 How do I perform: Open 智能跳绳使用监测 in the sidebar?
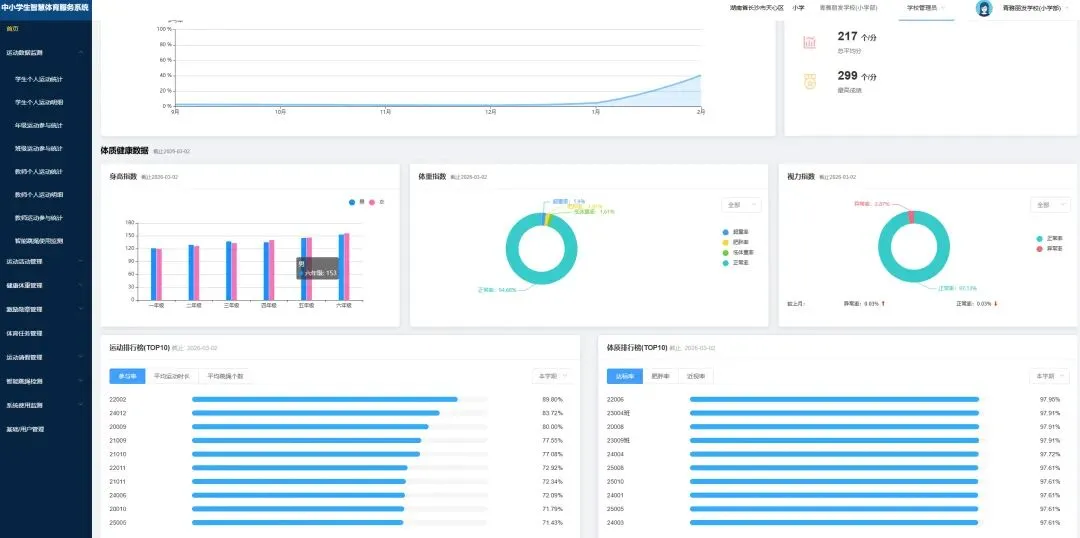39,241
